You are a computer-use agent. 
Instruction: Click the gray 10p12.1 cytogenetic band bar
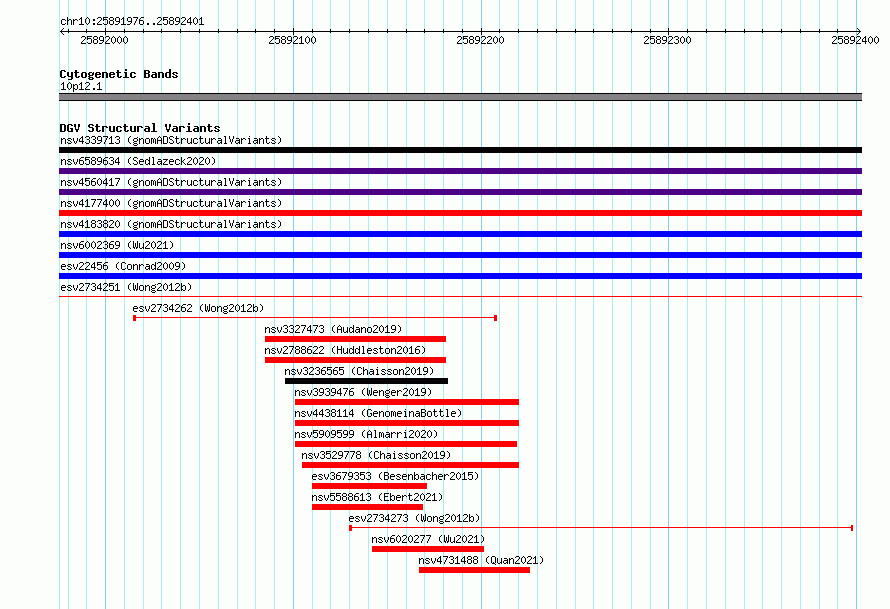[460, 97]
